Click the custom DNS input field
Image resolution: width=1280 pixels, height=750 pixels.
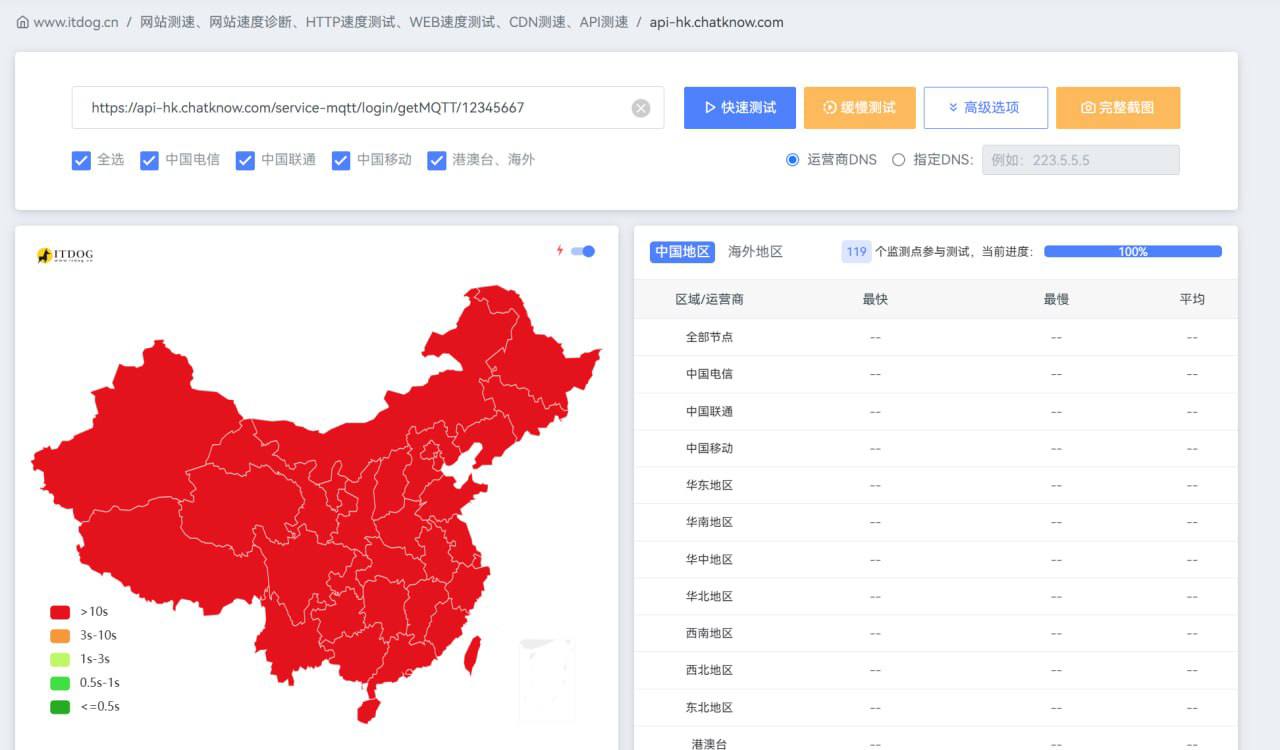point(1080,160)
